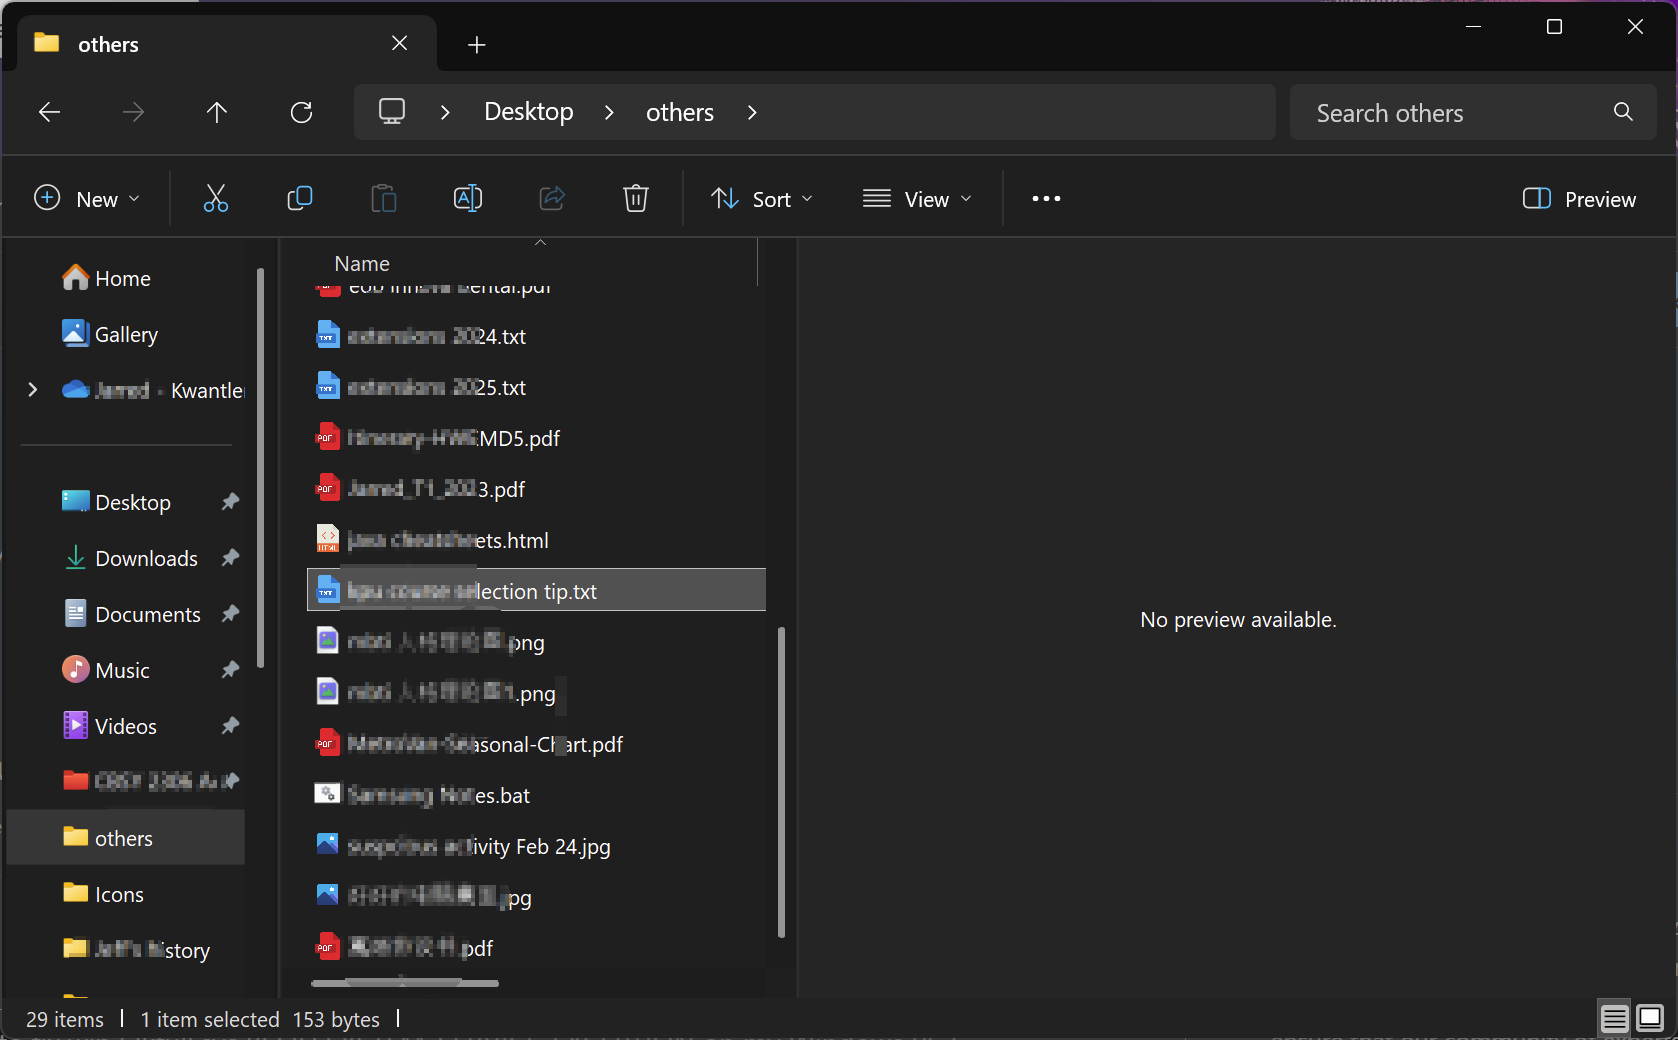
Task: Paste from the clipboard
Action: tap(384, 198)
